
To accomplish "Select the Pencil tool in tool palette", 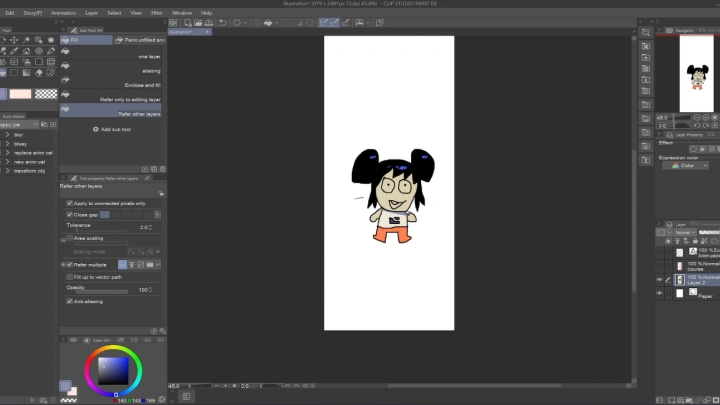I will [x=51, y=51].
